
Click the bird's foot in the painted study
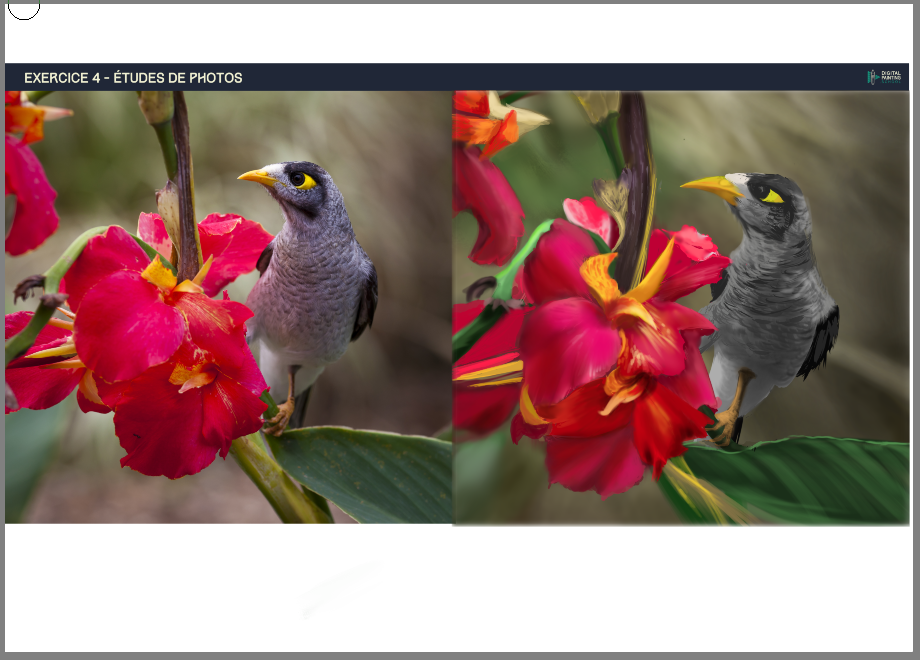pyautogui.click(x=725, y=425)
